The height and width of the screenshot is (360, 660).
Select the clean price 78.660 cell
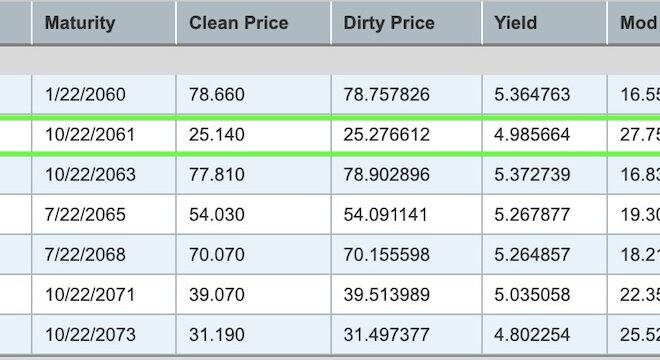click(254, 94)
